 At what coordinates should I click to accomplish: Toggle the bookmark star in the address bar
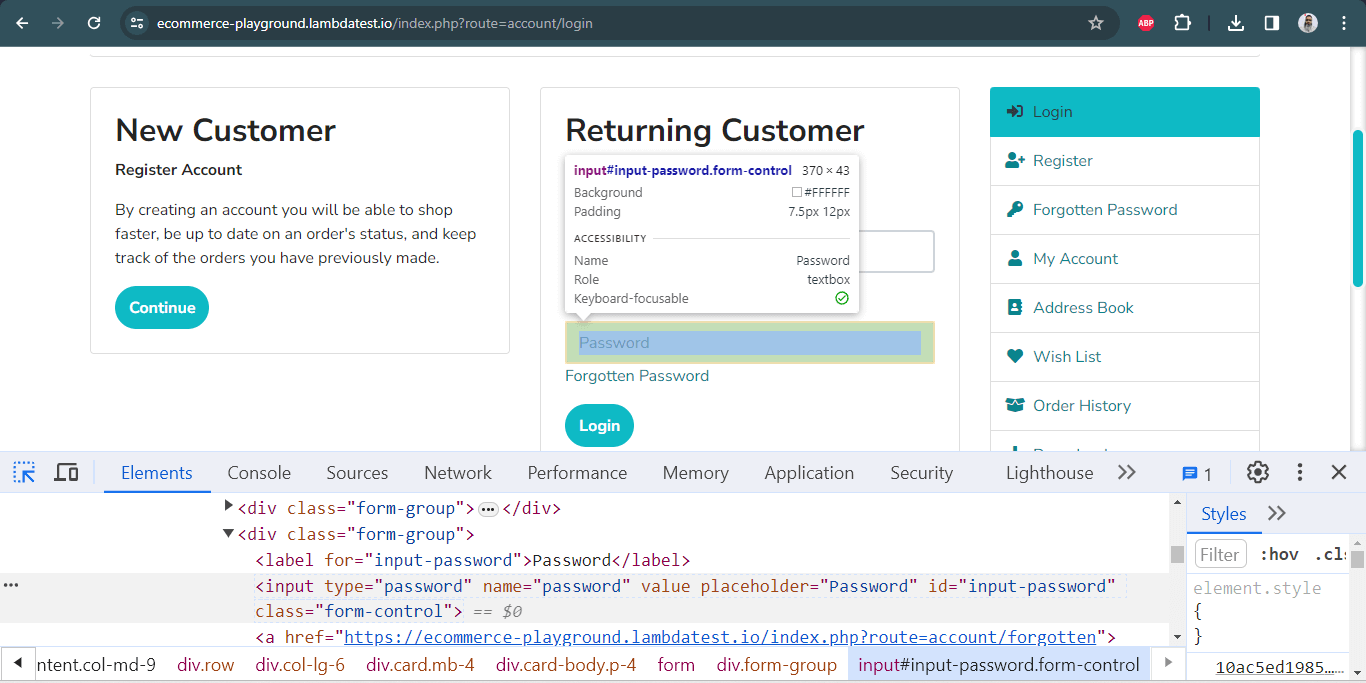[x=1096, y=22]
